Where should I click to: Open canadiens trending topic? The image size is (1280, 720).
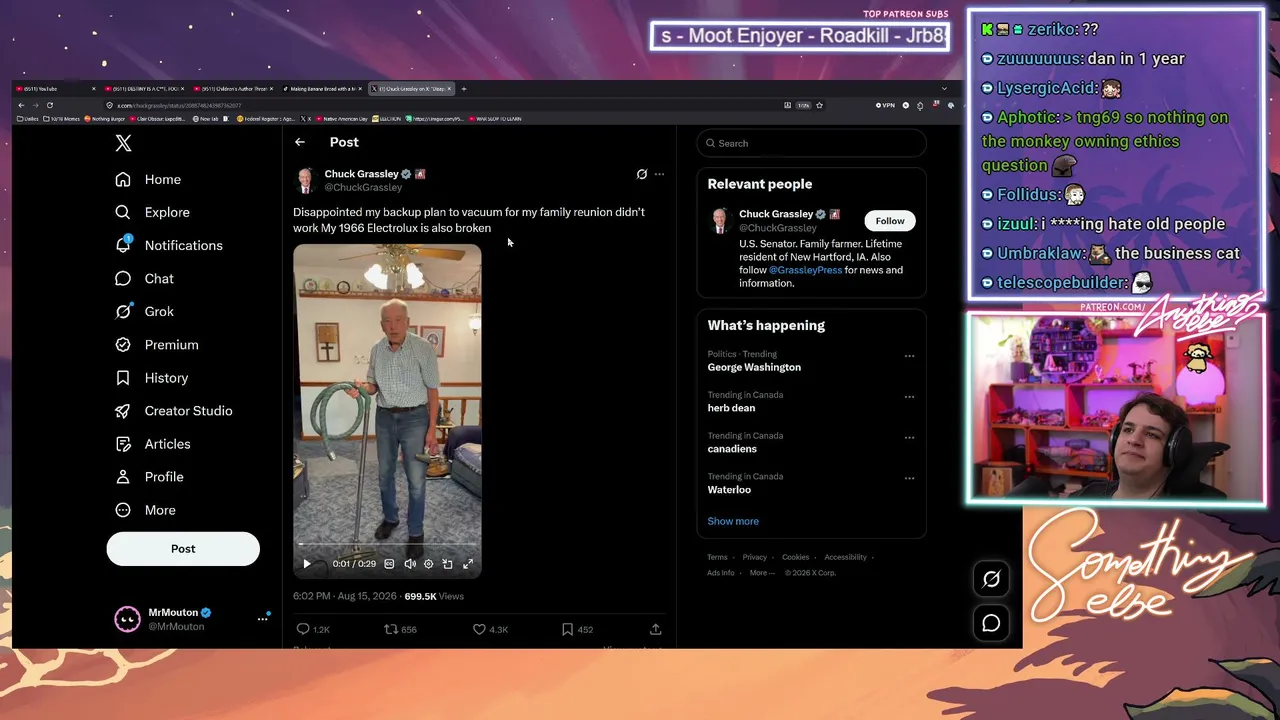(732, 449)
